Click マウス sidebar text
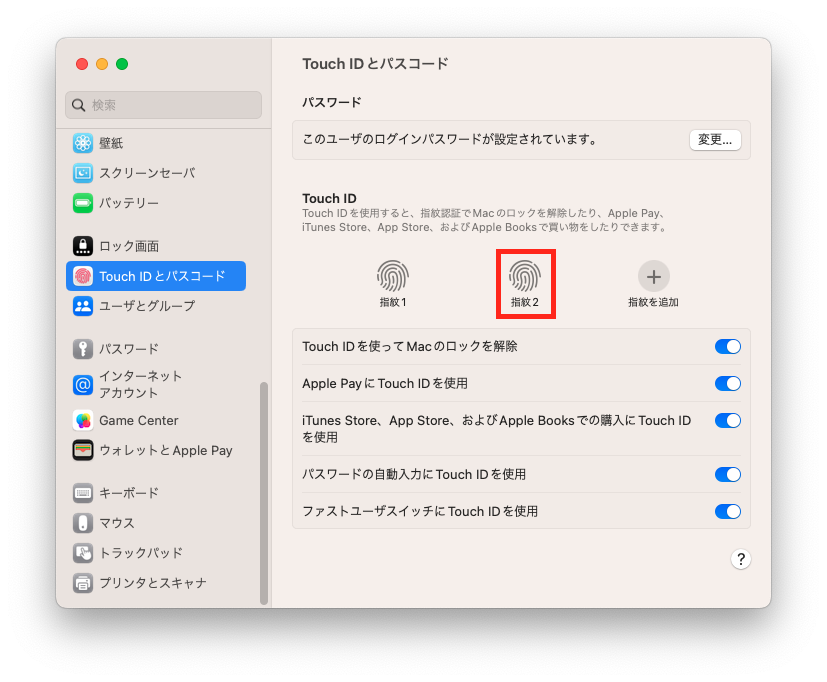The width and height of the screenshot is (827, 682). pos(117,523)
